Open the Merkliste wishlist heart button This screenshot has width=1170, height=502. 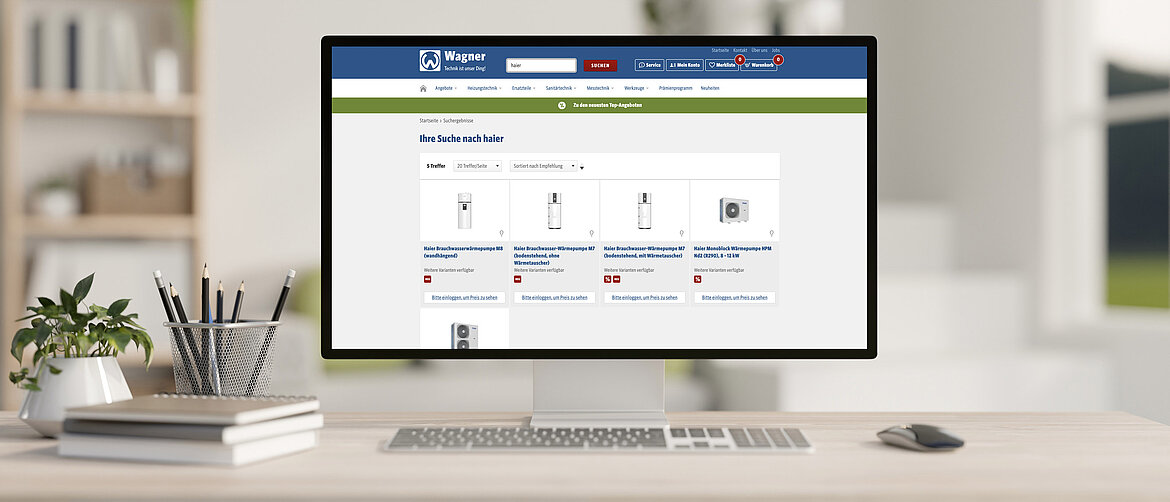tap(721, 65)
